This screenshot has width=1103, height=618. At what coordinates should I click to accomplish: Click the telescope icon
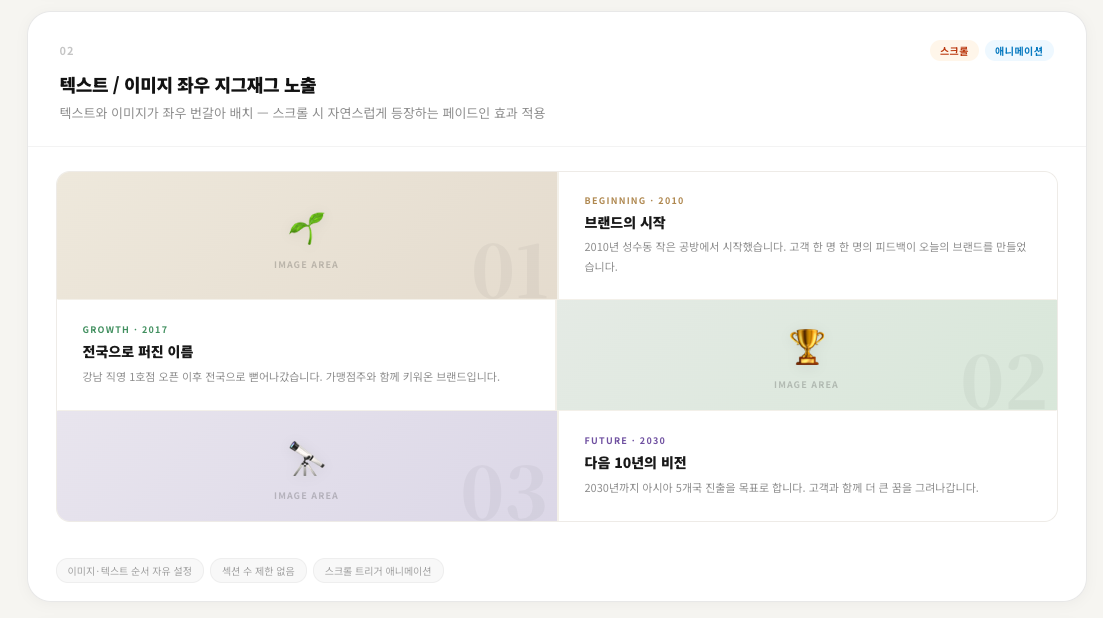(307, 458)
